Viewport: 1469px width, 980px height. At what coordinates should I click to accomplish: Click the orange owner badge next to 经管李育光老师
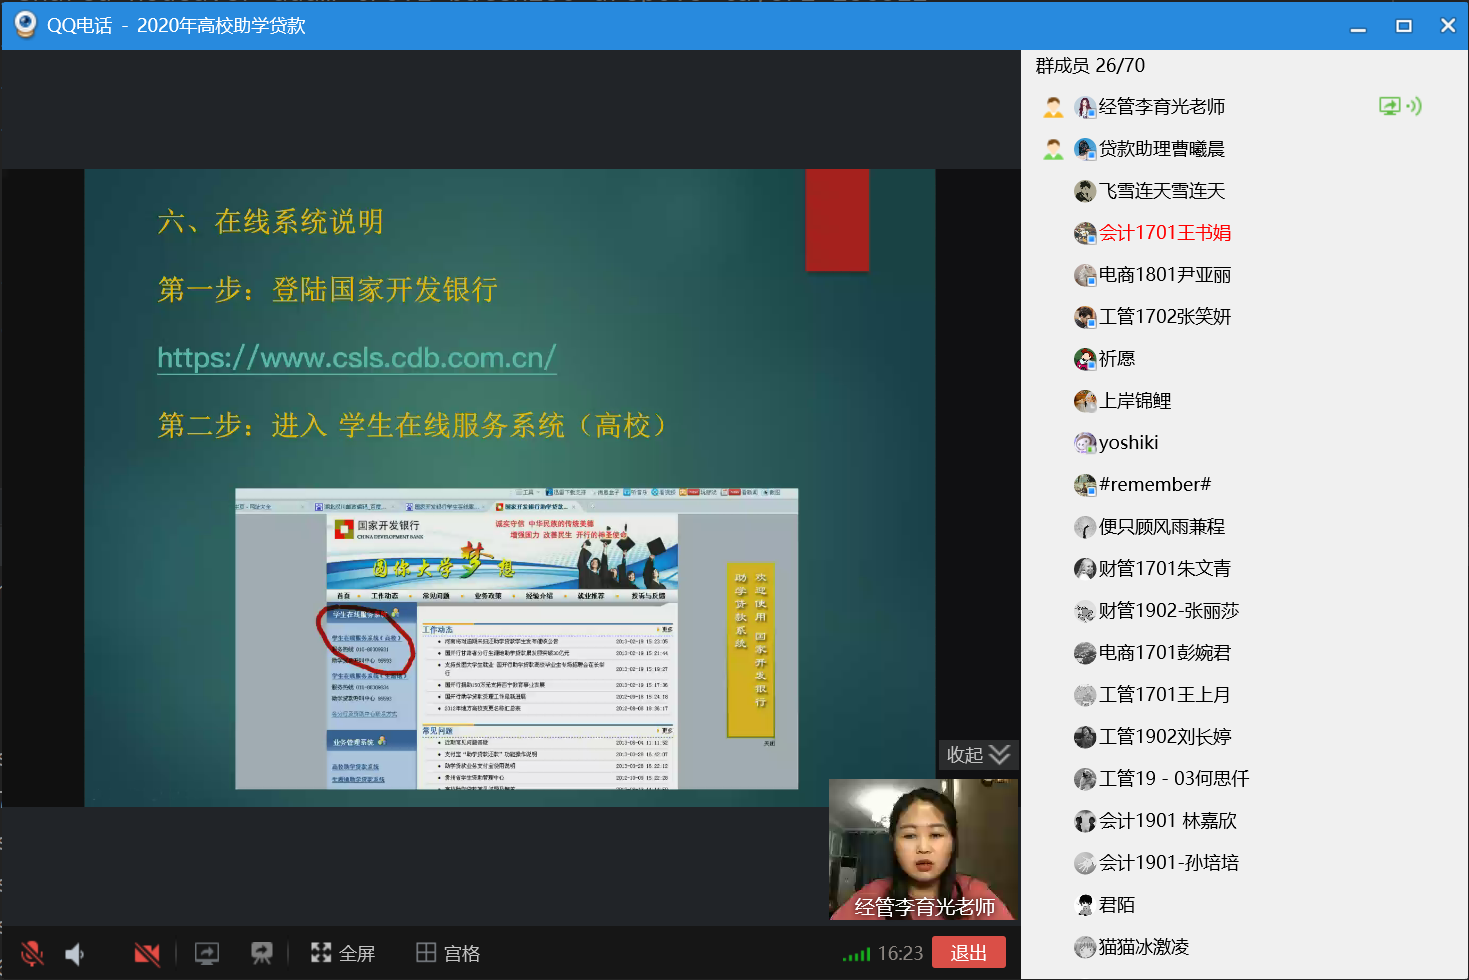tap(1053, 107)
